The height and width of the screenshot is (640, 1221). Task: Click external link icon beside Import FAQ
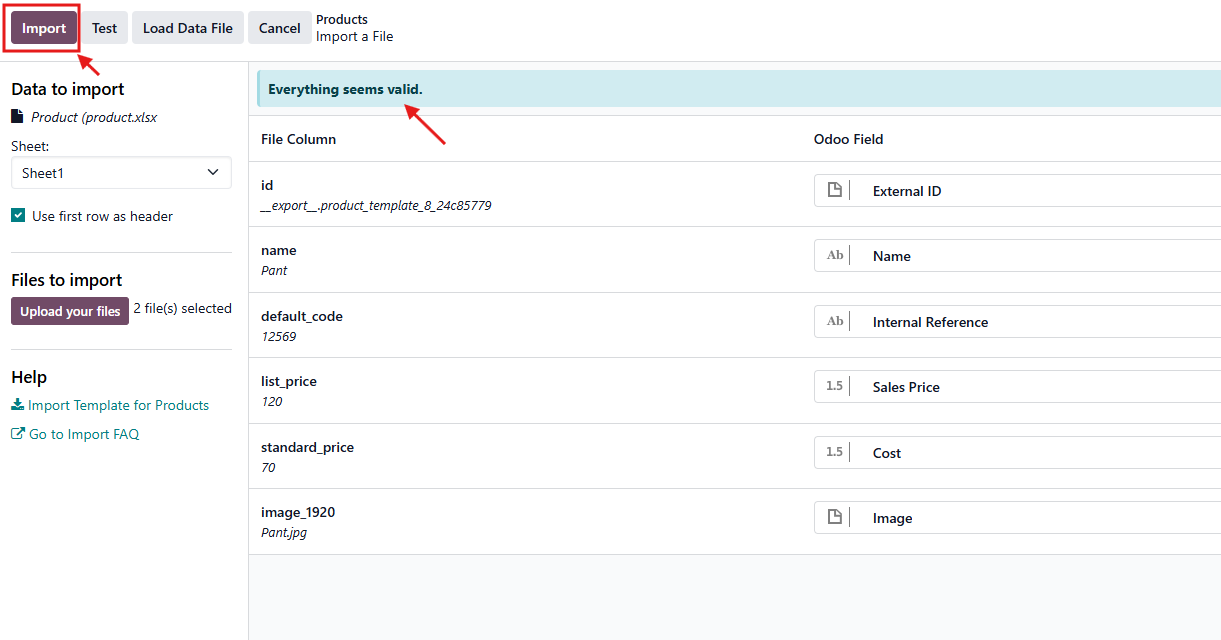[x=18, y=434]
